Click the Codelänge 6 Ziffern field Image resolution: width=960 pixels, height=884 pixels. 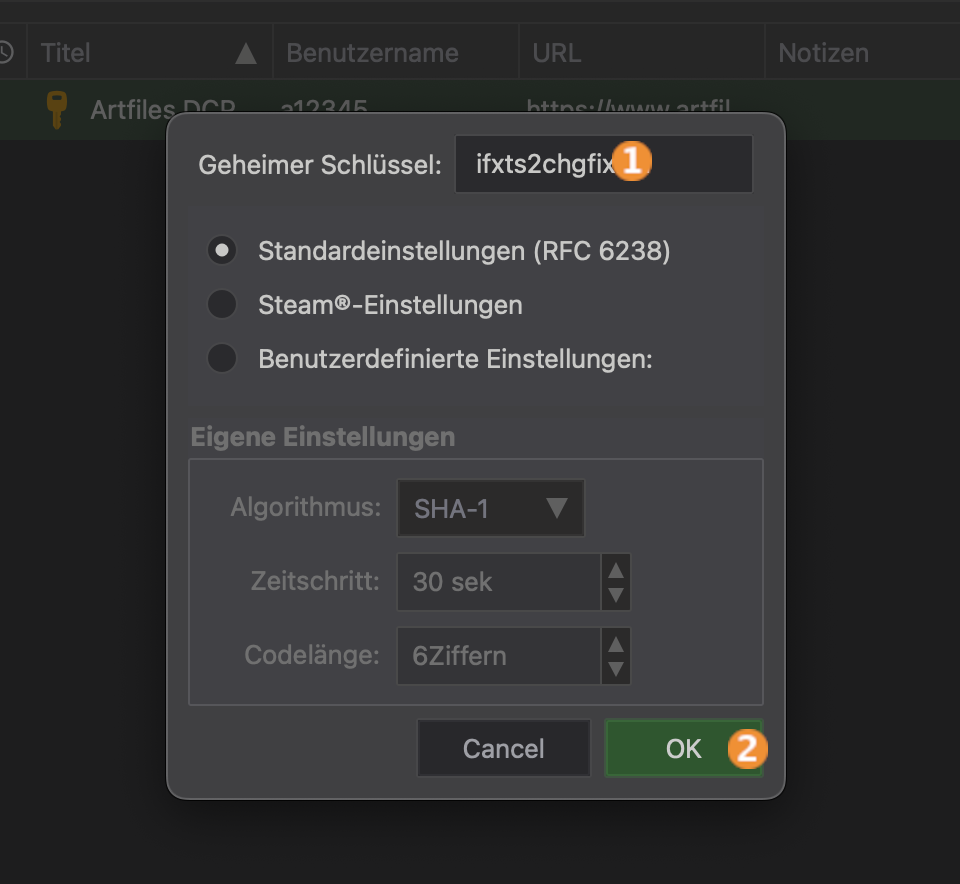pos(498,656)
